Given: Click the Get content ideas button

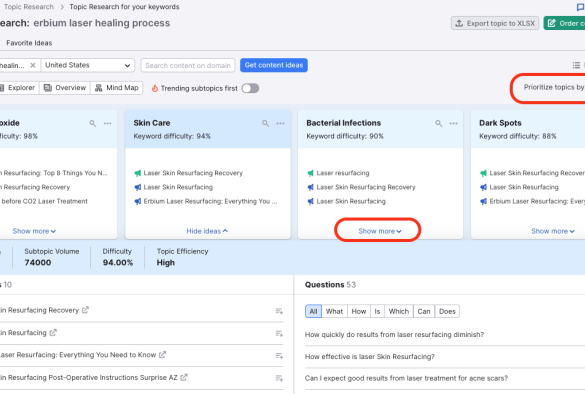Looking at the screenshot, I should pyautogui.click(x=274, y=65).
